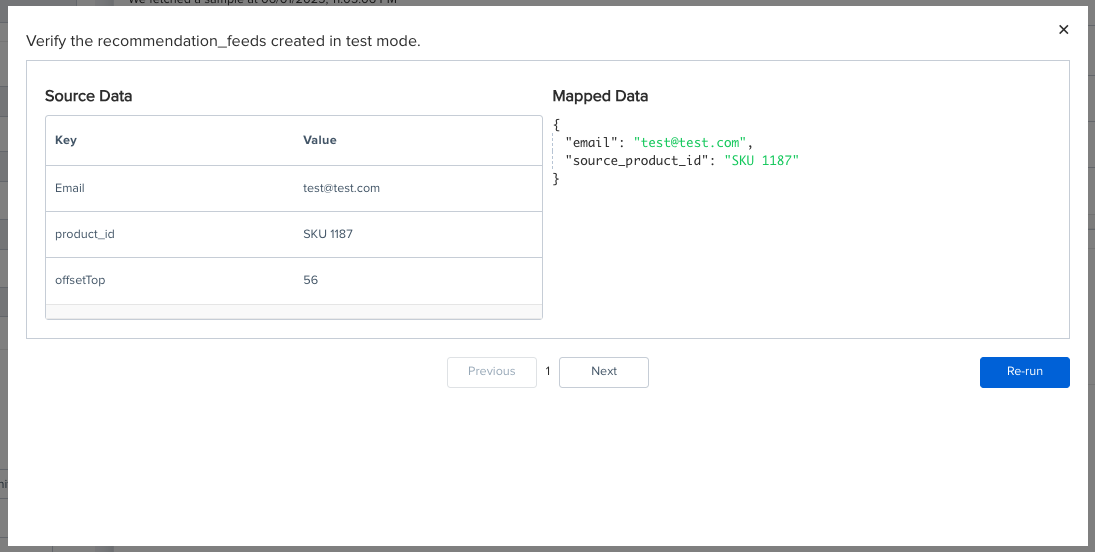Click the Key column header
The image size is (1095, 552).
pyautogui.click(x=66, y=140)
